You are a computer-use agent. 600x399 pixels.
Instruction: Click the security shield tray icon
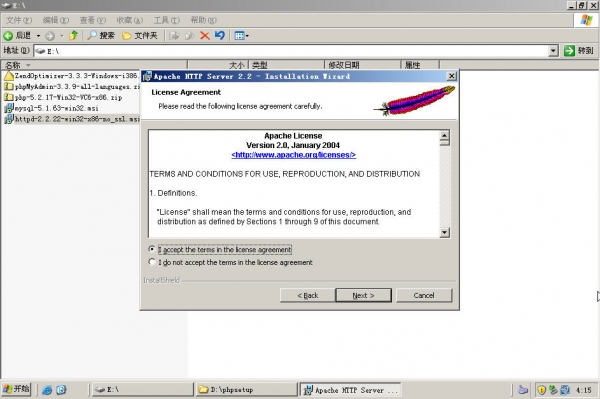(541, 390)
